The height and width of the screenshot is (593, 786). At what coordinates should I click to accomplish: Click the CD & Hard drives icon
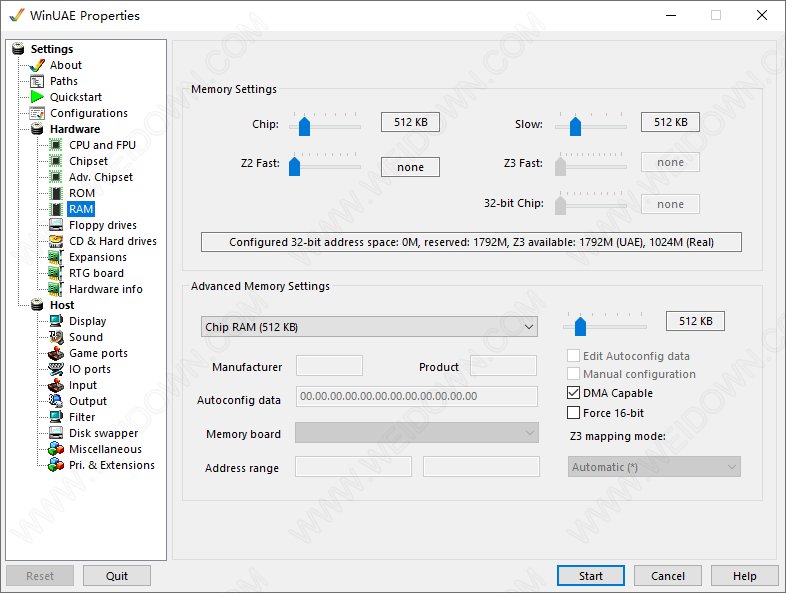point(56,241)
